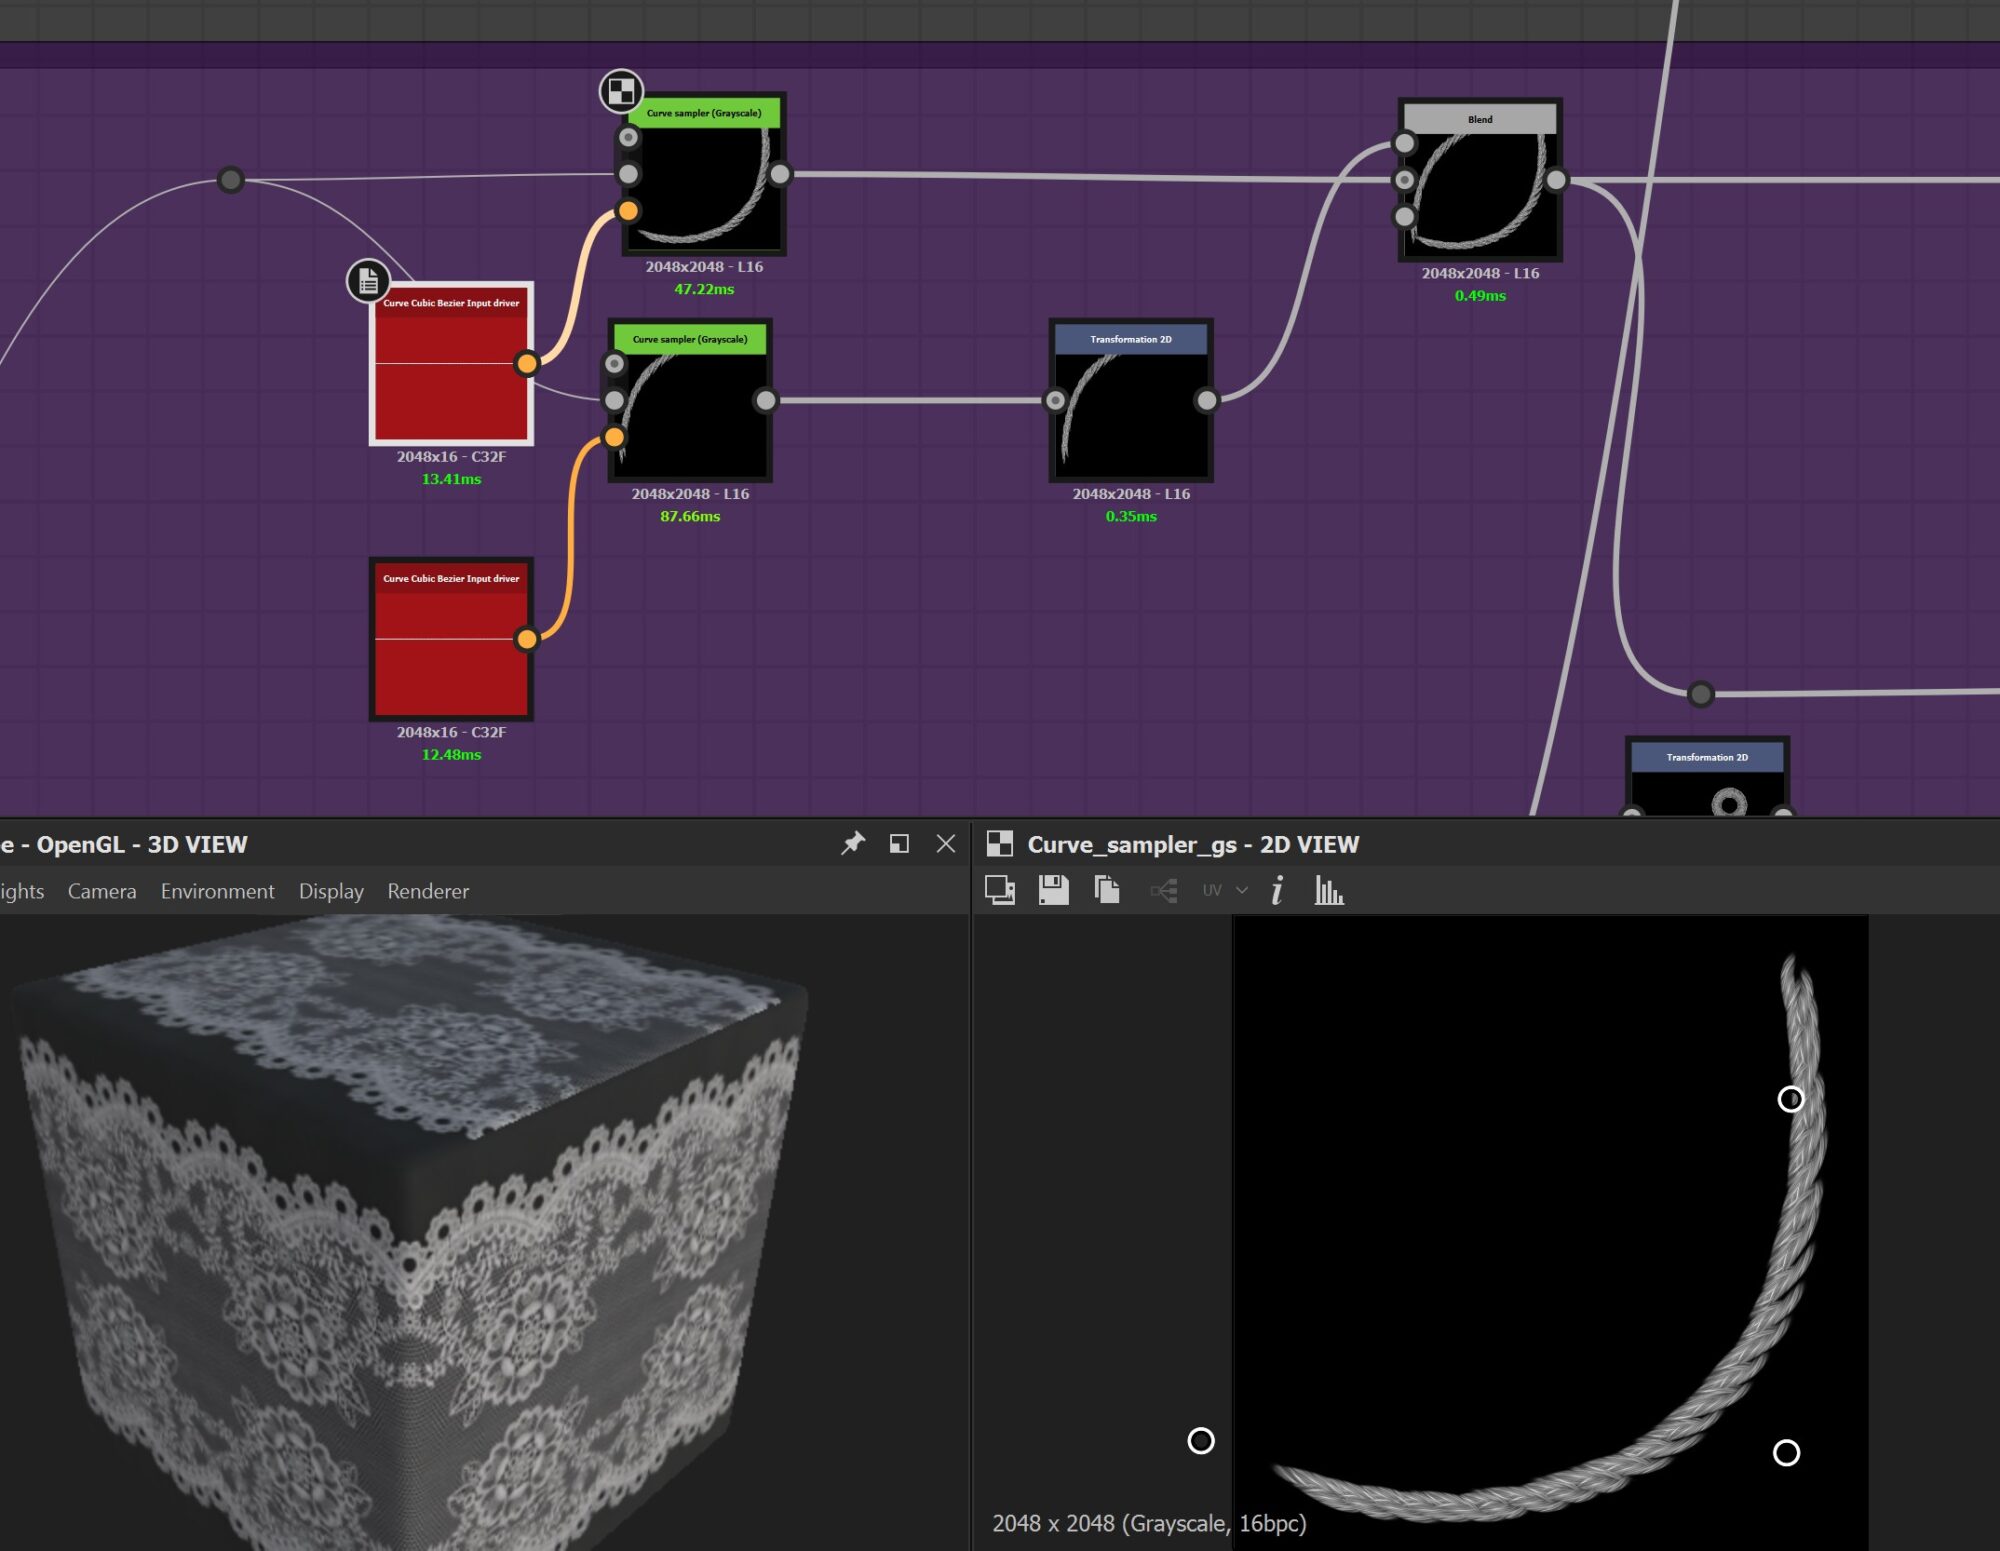Copy the 2D view image to clipboard

coord(1107,890)
